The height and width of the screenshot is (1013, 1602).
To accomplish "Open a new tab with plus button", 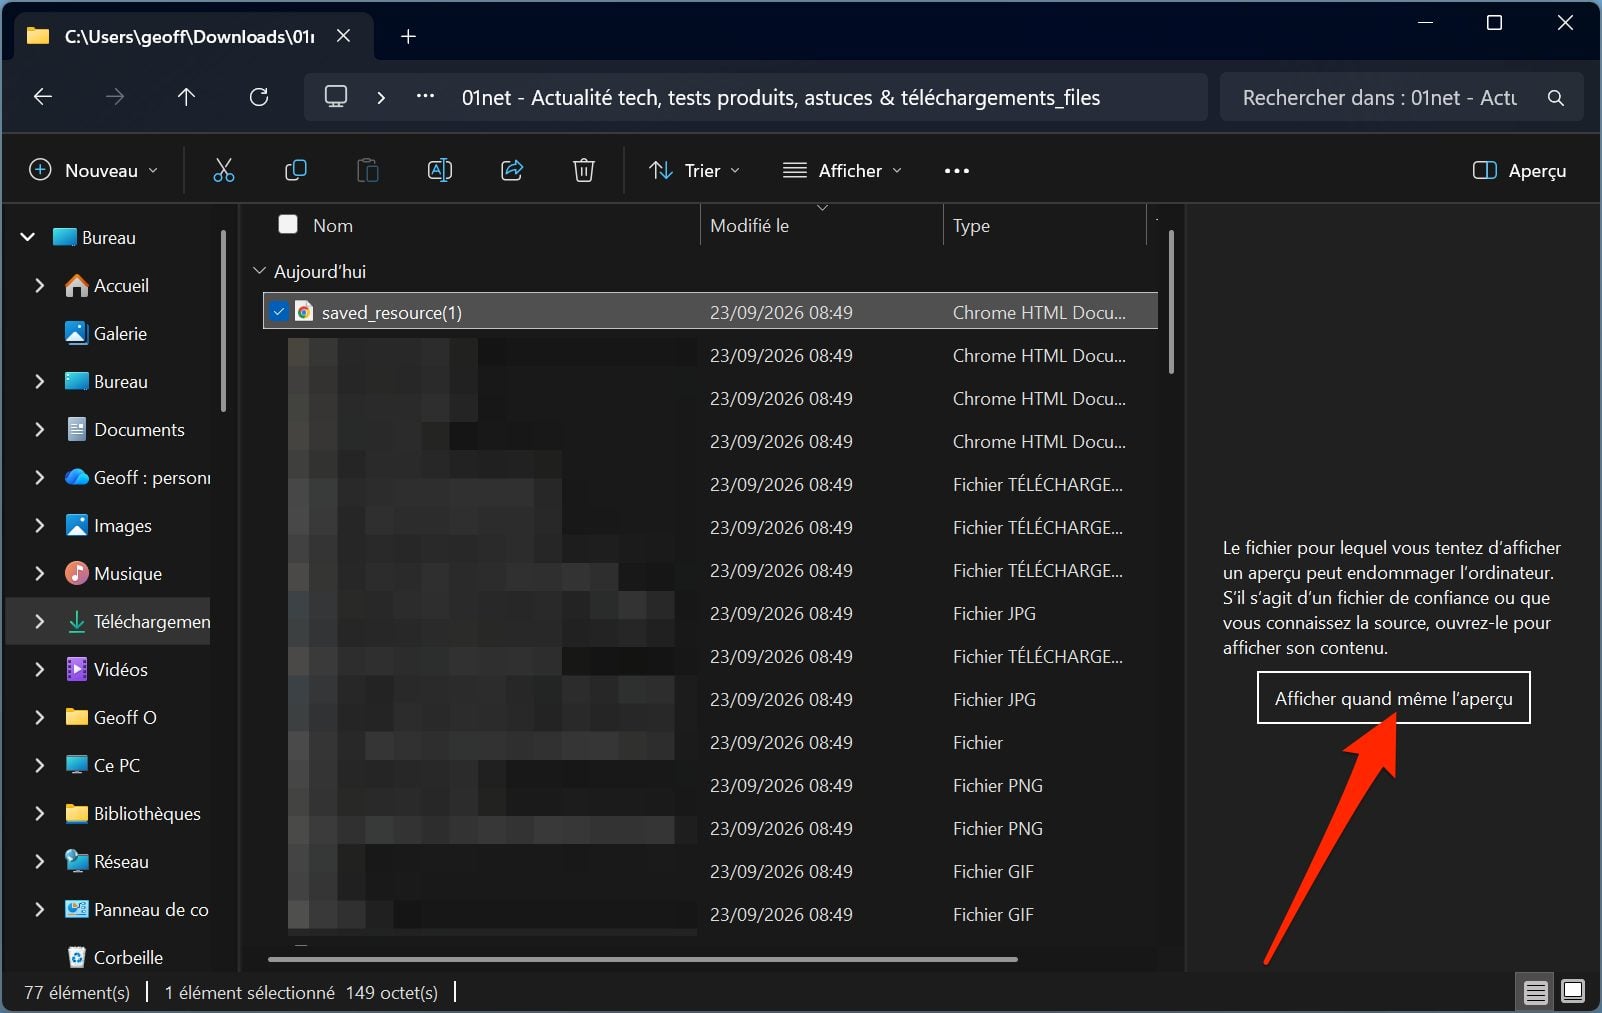I will click(x=408, y=37).
